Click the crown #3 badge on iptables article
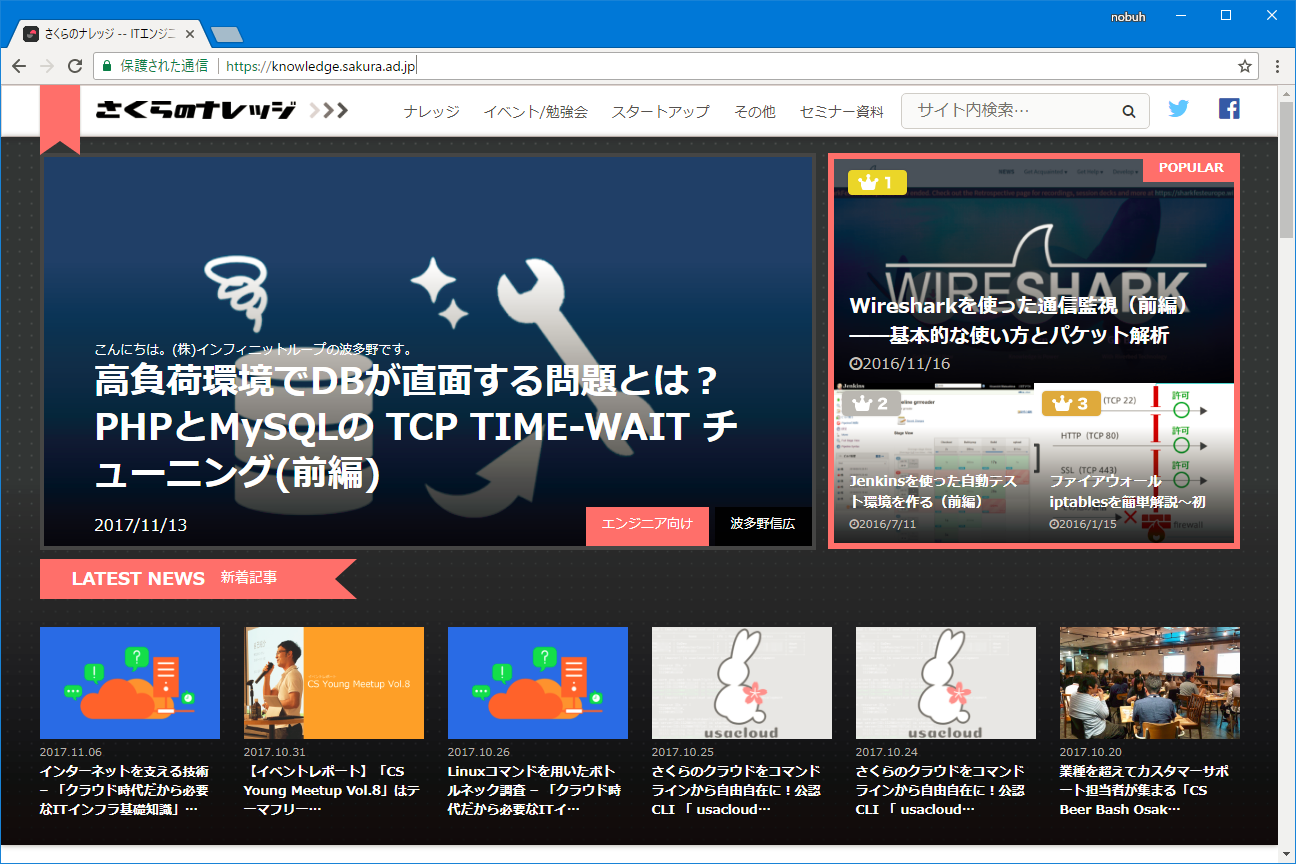The height and width of the screenshot is (864, 1296). click(x=1070, y=403)
